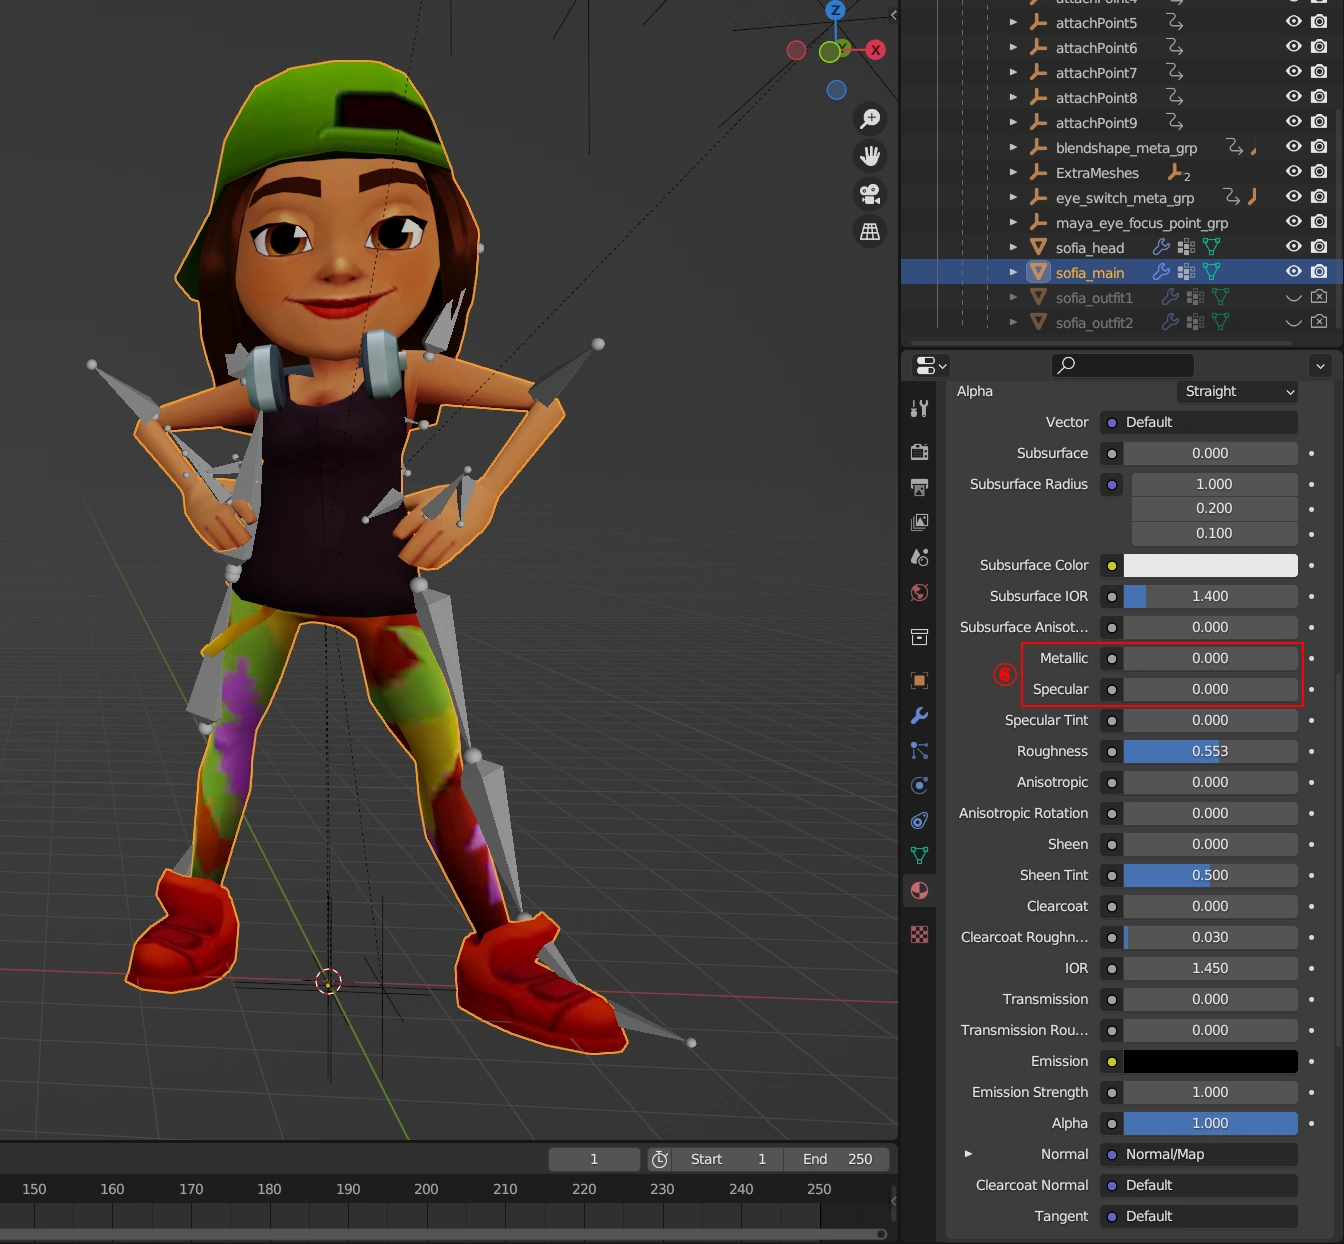Toggle the camera view icon
The height and width of the screenshot is (1244, 1344).
[870, 194]
